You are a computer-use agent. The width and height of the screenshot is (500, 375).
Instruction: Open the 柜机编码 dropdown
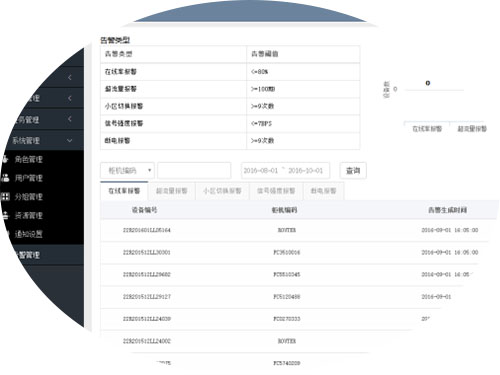coord(127,171)
